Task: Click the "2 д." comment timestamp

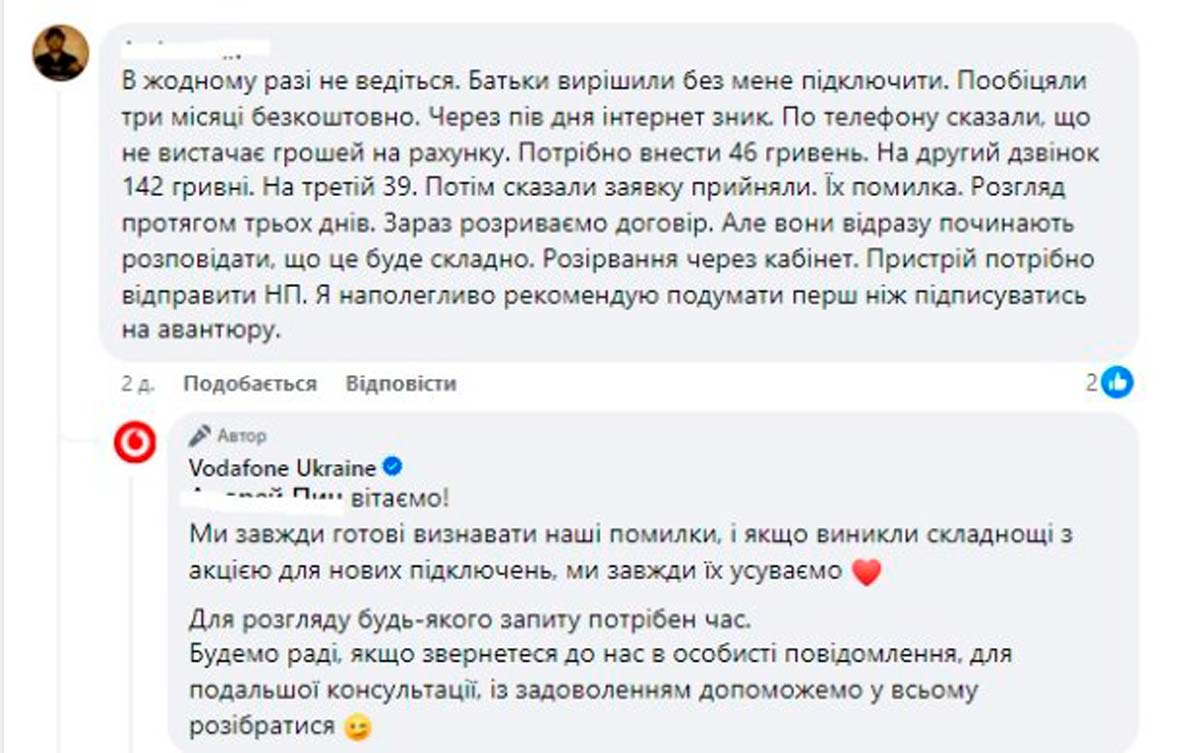Action: click(x=134, y=384)
